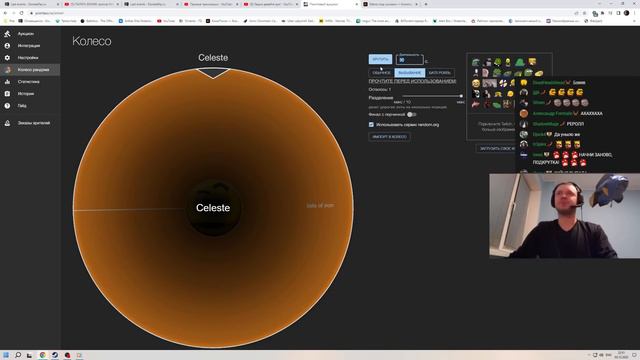The width and height of the screenshot is (640, 360).
Task: Click the РЕРОЛЛ chat message
Action: coord(575,124)
